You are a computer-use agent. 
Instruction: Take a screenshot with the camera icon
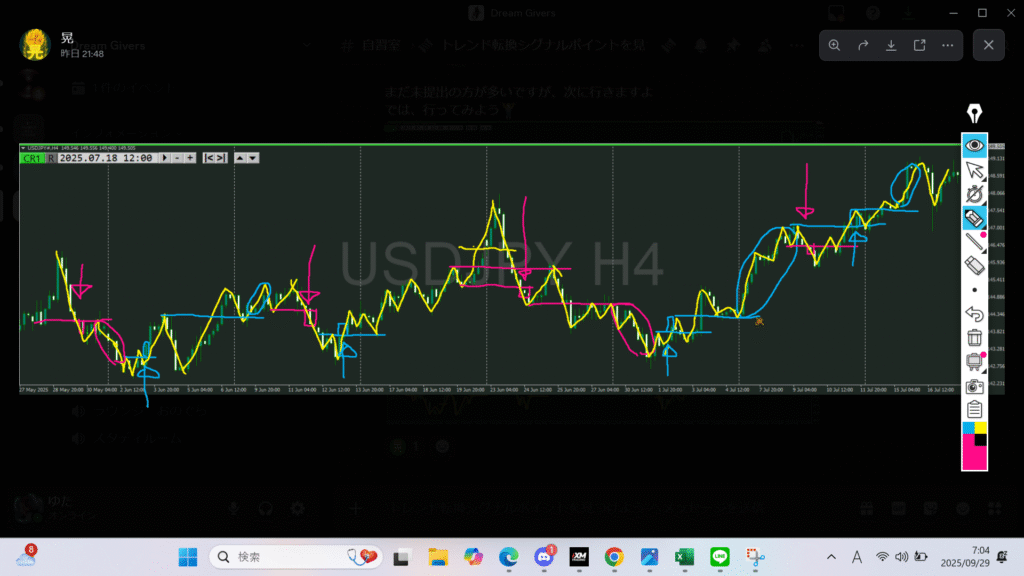coord(974,386)
